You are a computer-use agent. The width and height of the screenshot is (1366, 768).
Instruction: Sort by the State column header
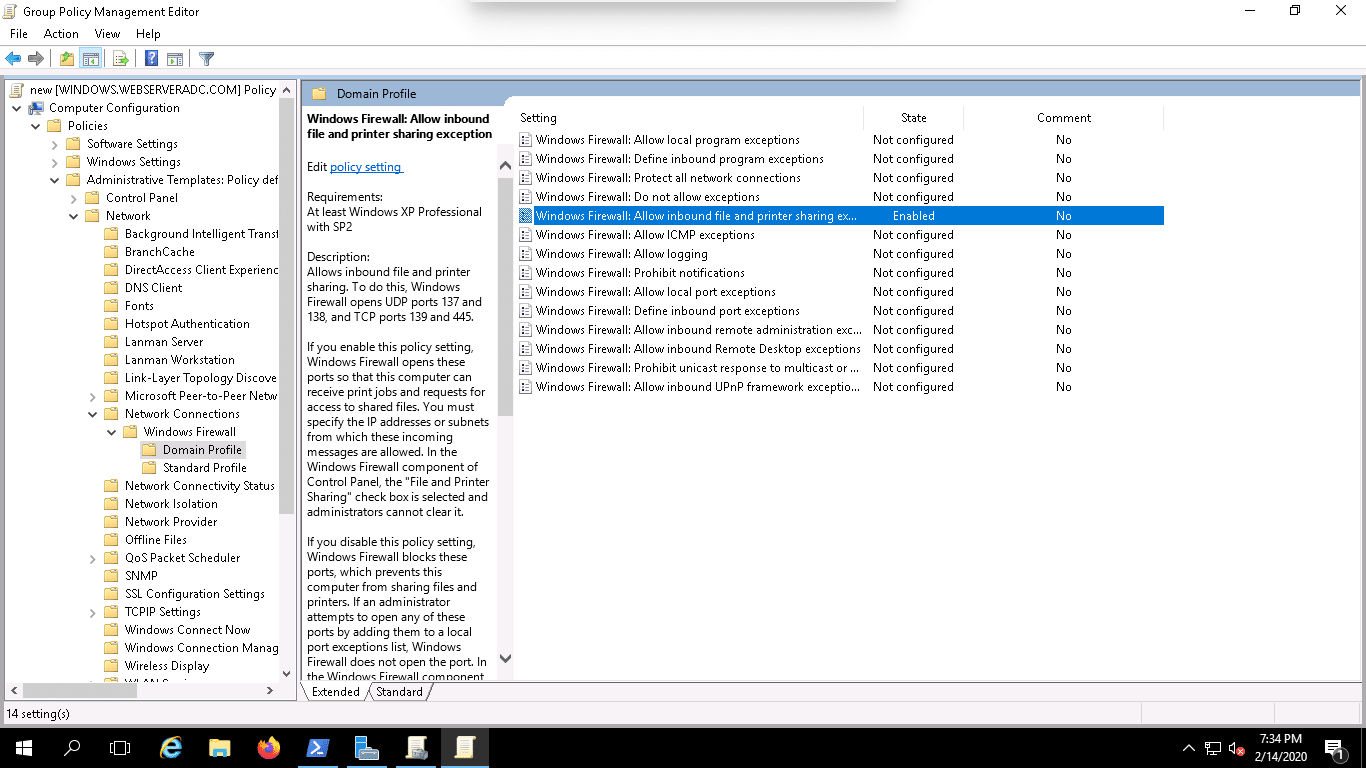913,118
